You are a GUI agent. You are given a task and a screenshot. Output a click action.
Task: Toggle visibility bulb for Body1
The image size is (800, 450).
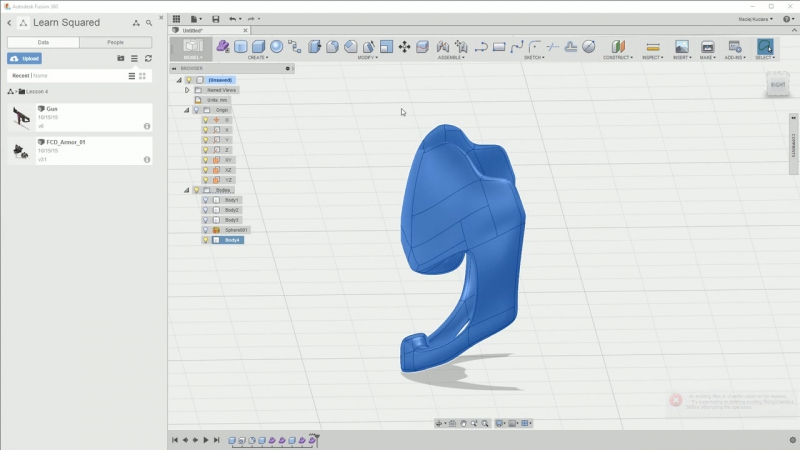coord(206,200)
